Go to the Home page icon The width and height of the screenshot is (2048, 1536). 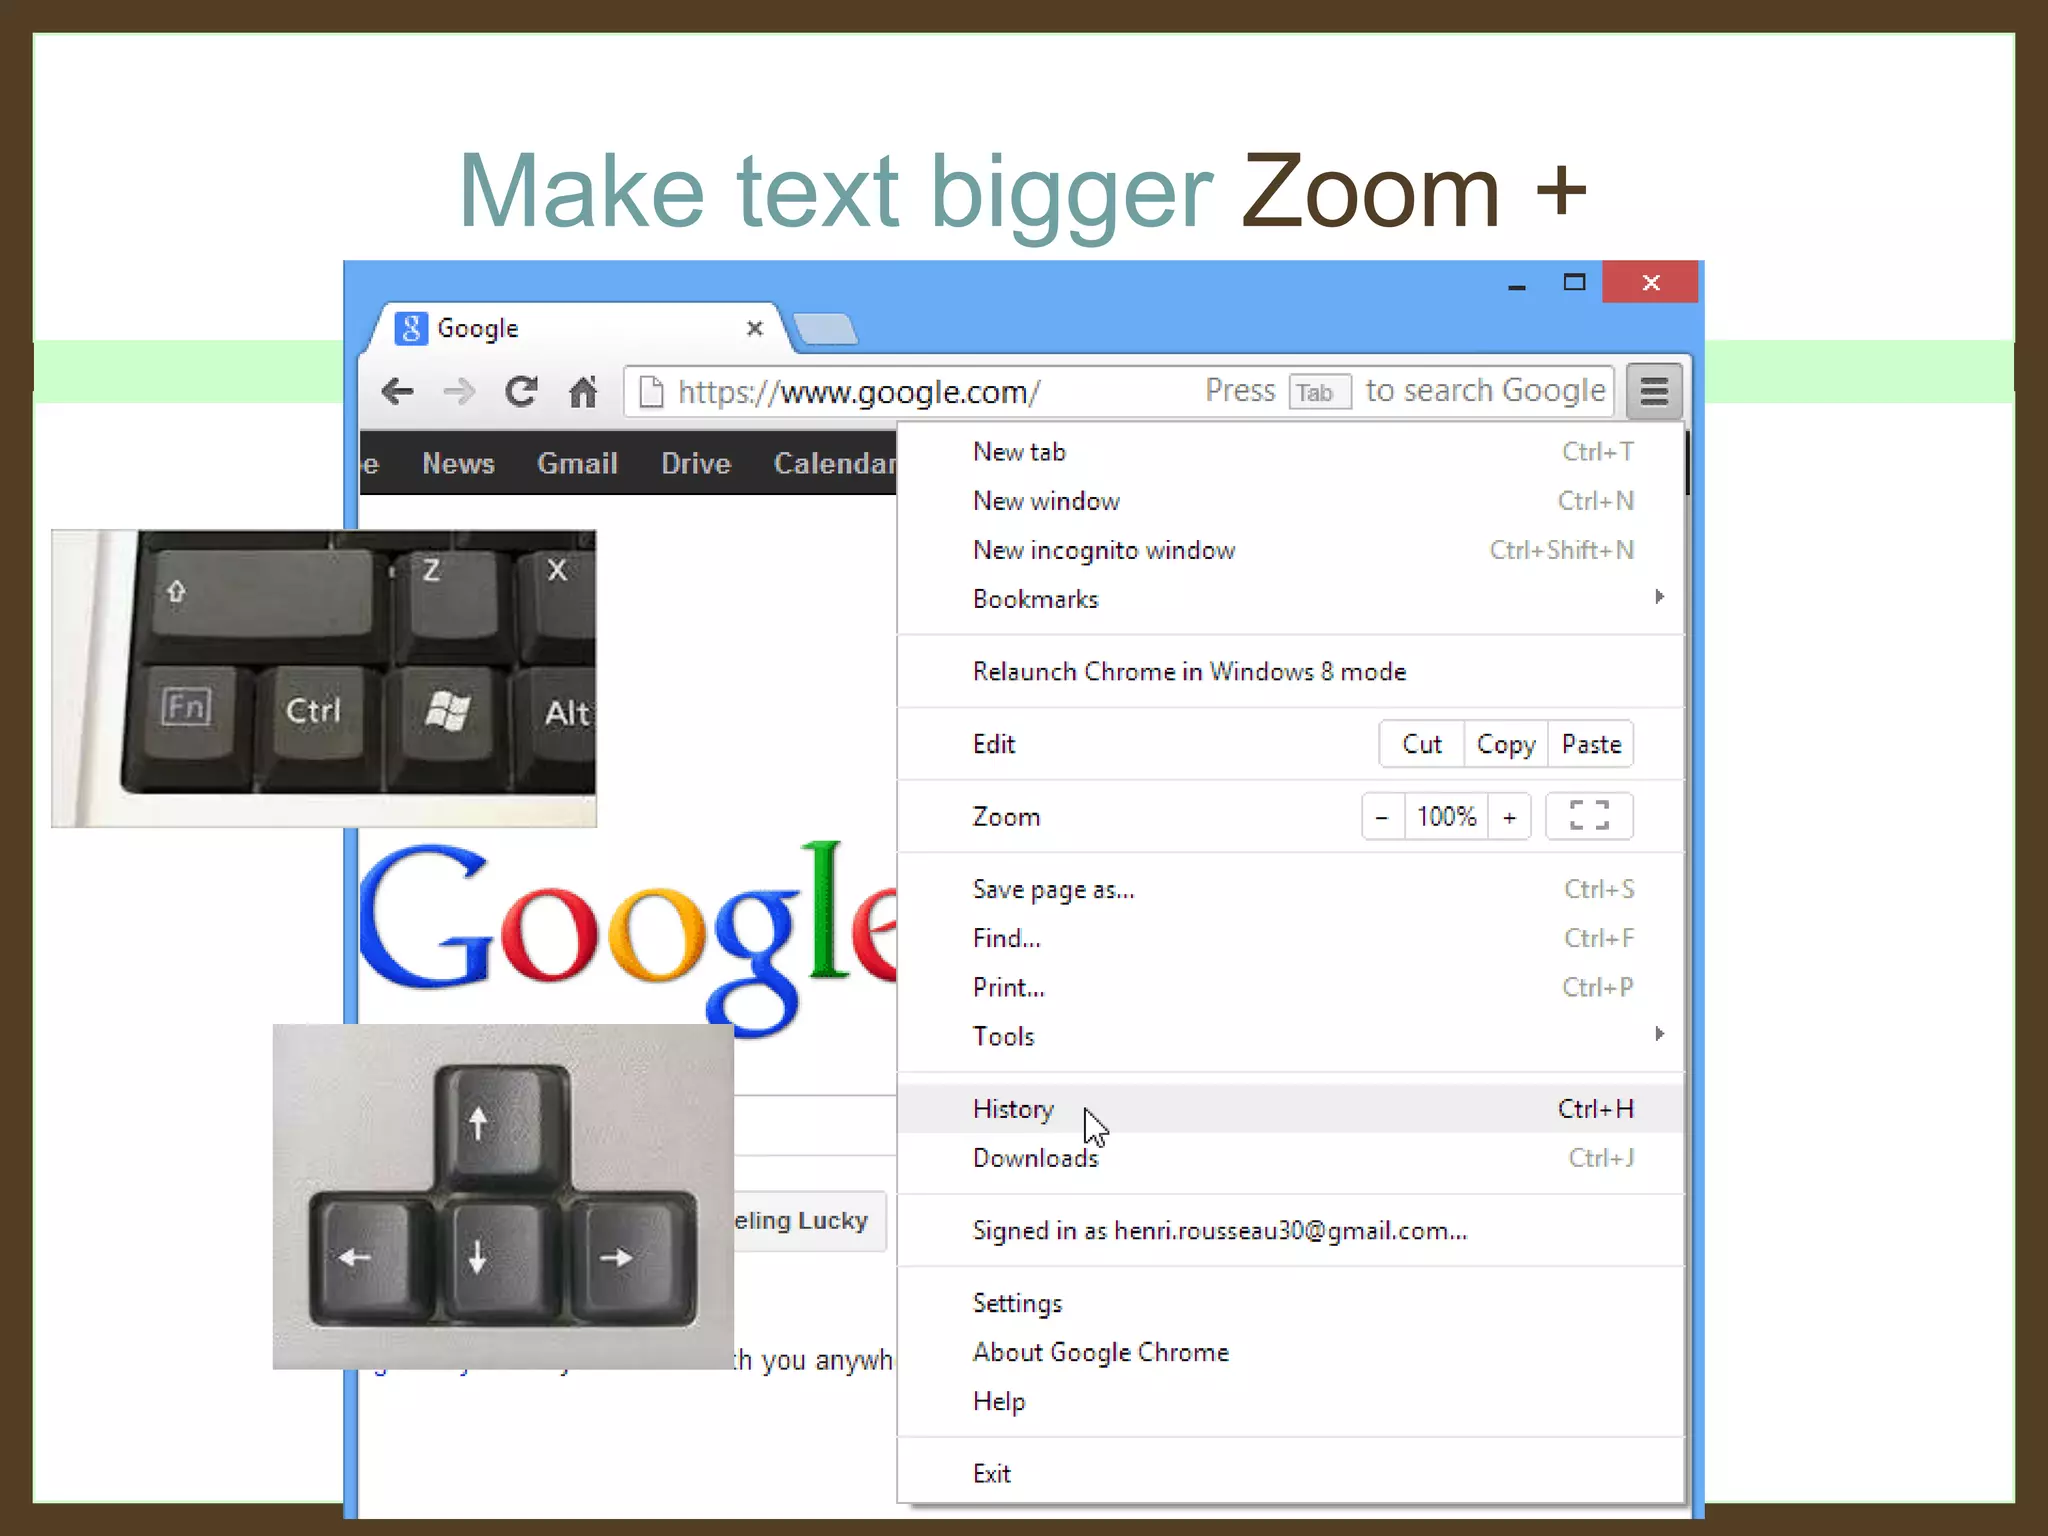coord(583,391)
